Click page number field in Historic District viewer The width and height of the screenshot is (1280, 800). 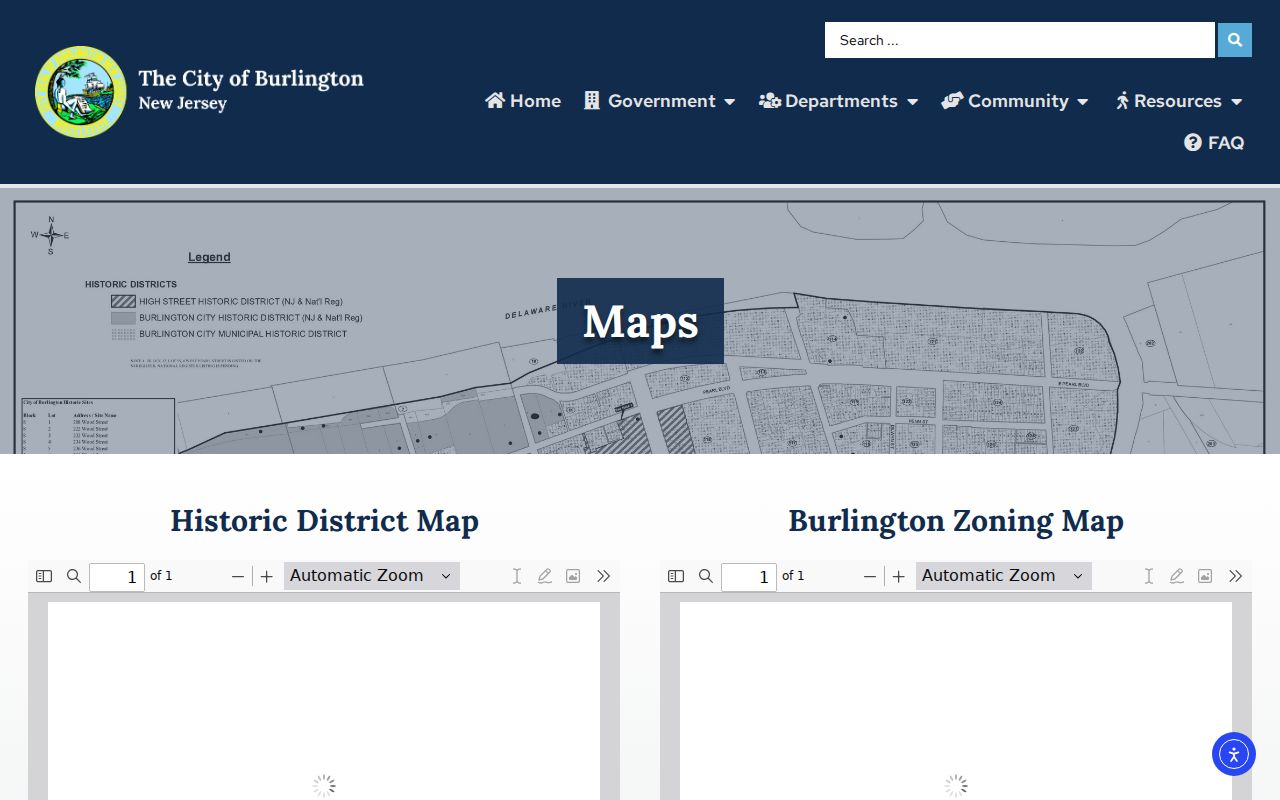[x=117, y=577]
